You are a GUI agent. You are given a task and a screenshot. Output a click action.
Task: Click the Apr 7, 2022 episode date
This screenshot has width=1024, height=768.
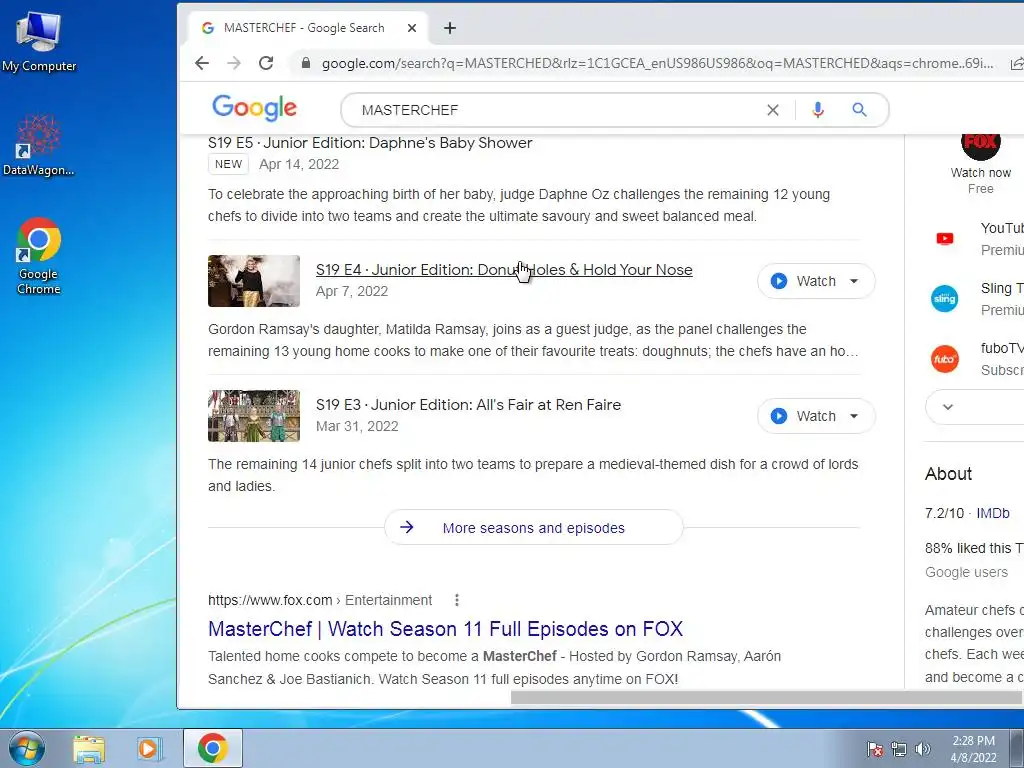[352, 291]
